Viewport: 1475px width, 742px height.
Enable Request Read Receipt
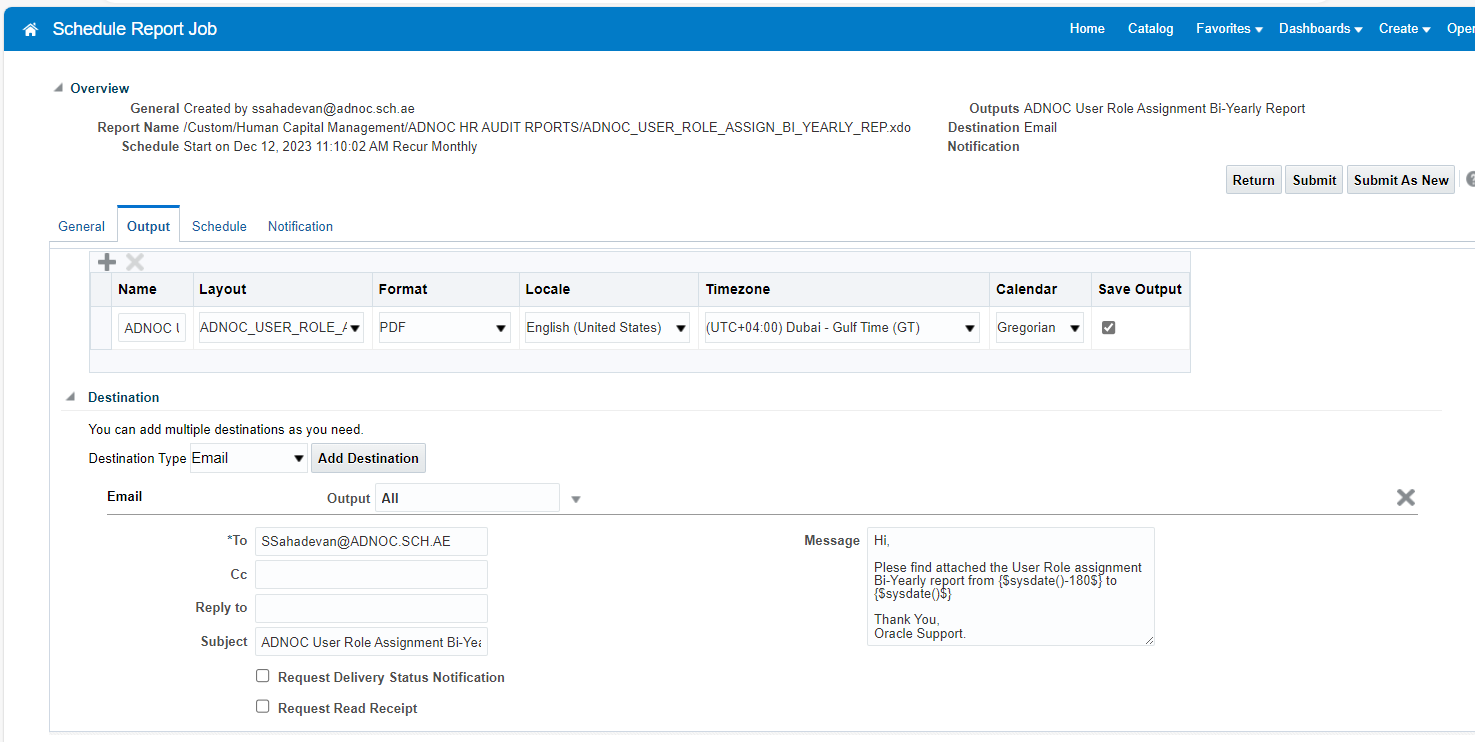(262, 706)
